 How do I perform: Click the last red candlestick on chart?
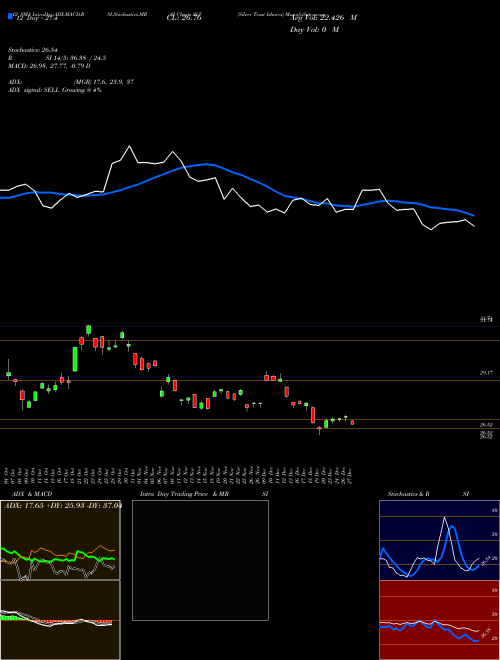coord(352,423)
